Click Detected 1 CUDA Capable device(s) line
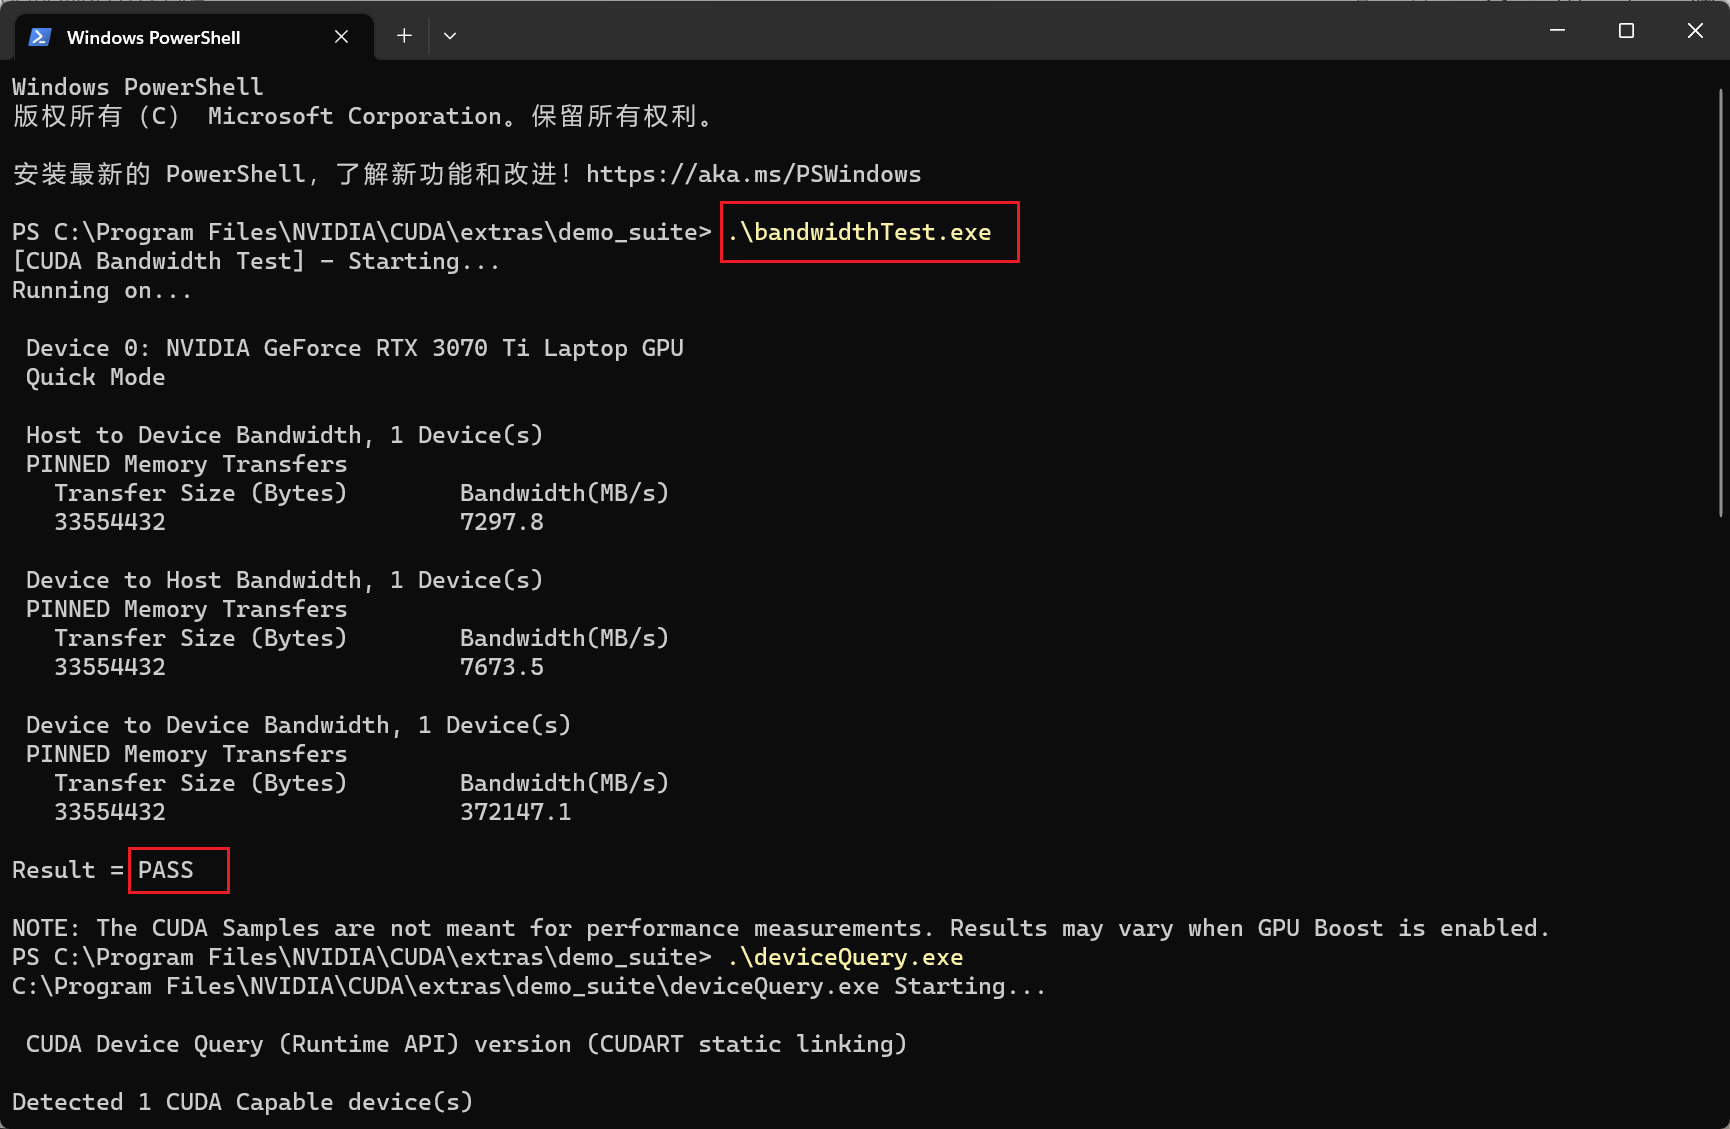The image size is (1730, 1129). [x=242, y=1102]
